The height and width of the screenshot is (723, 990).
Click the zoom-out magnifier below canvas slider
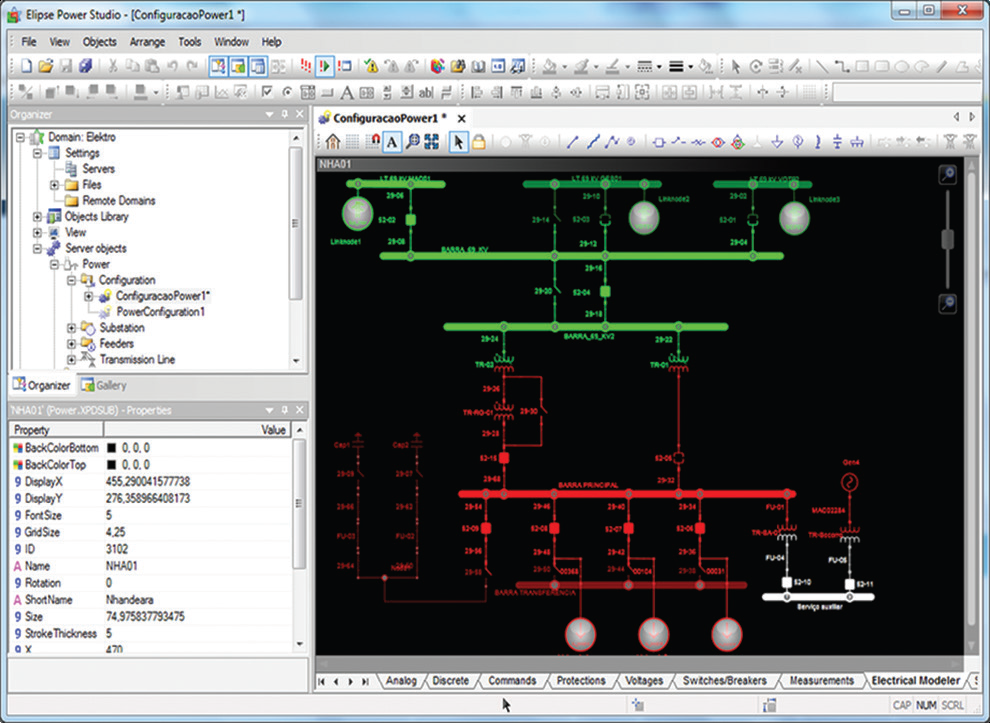948,304
